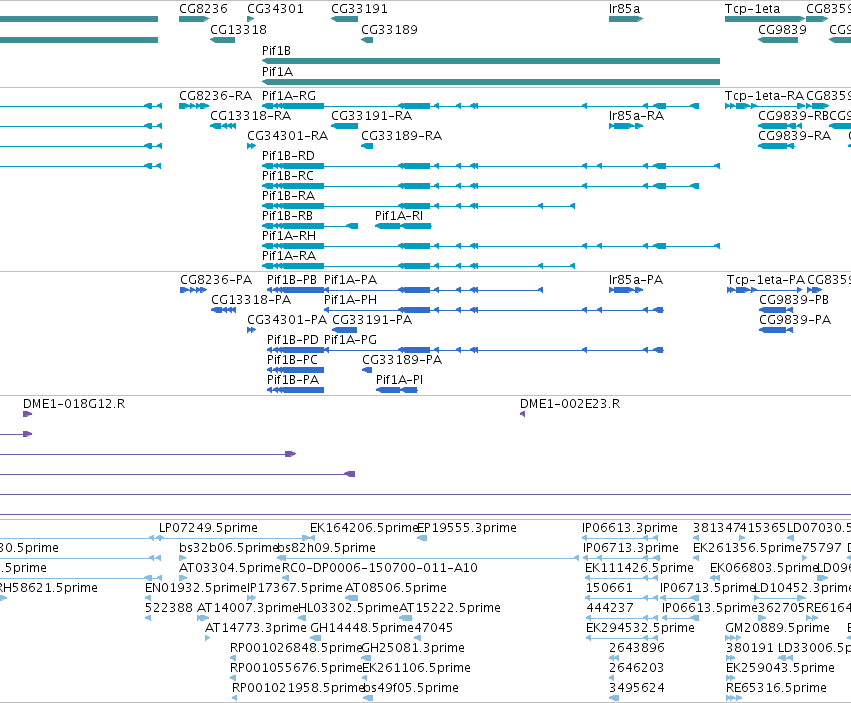The height and width of the screenshot is (703, 851).
Task: Click the Pif1B-PB protein label
Action: coord(291,280)
